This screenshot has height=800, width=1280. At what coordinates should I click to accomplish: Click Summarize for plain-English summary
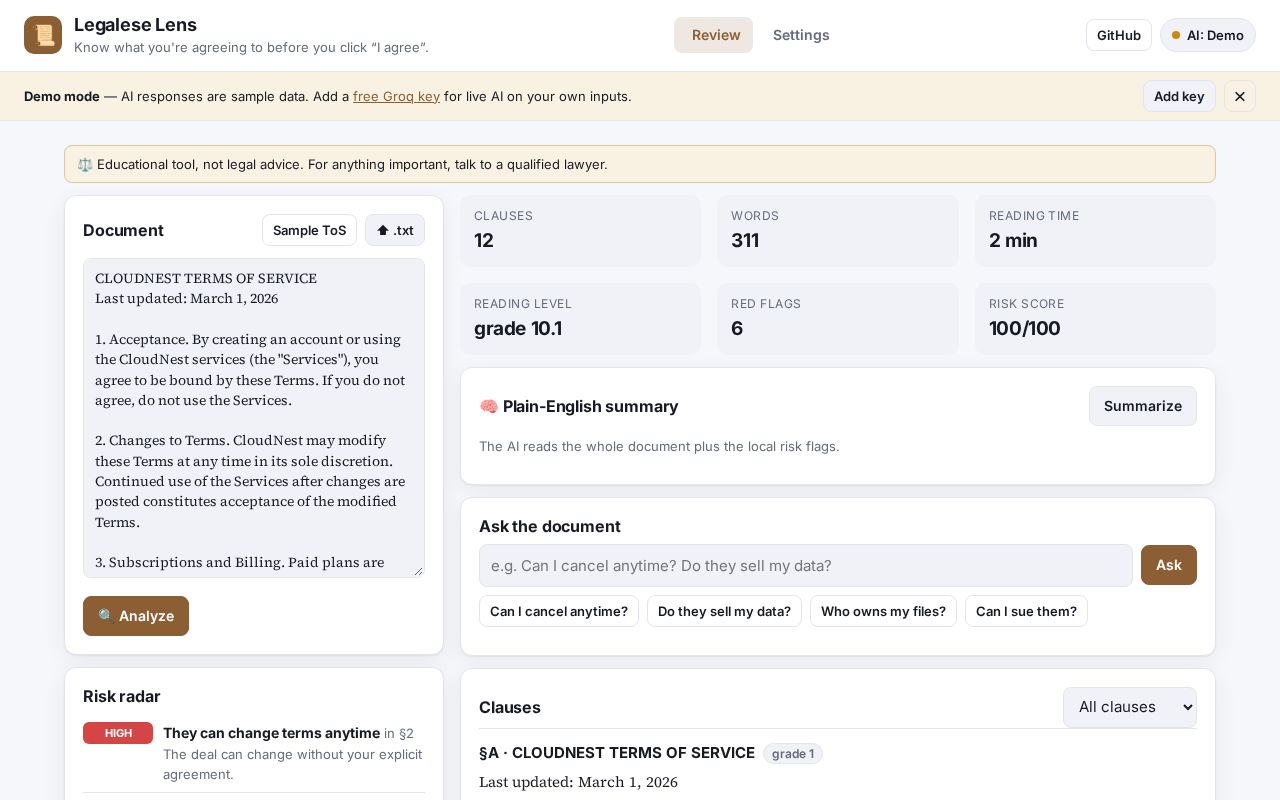pyautogui.click(x=1143, y=406)
